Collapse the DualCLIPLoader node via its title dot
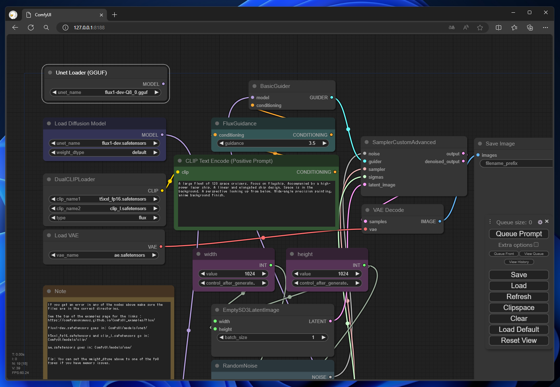 pos(49,179)
